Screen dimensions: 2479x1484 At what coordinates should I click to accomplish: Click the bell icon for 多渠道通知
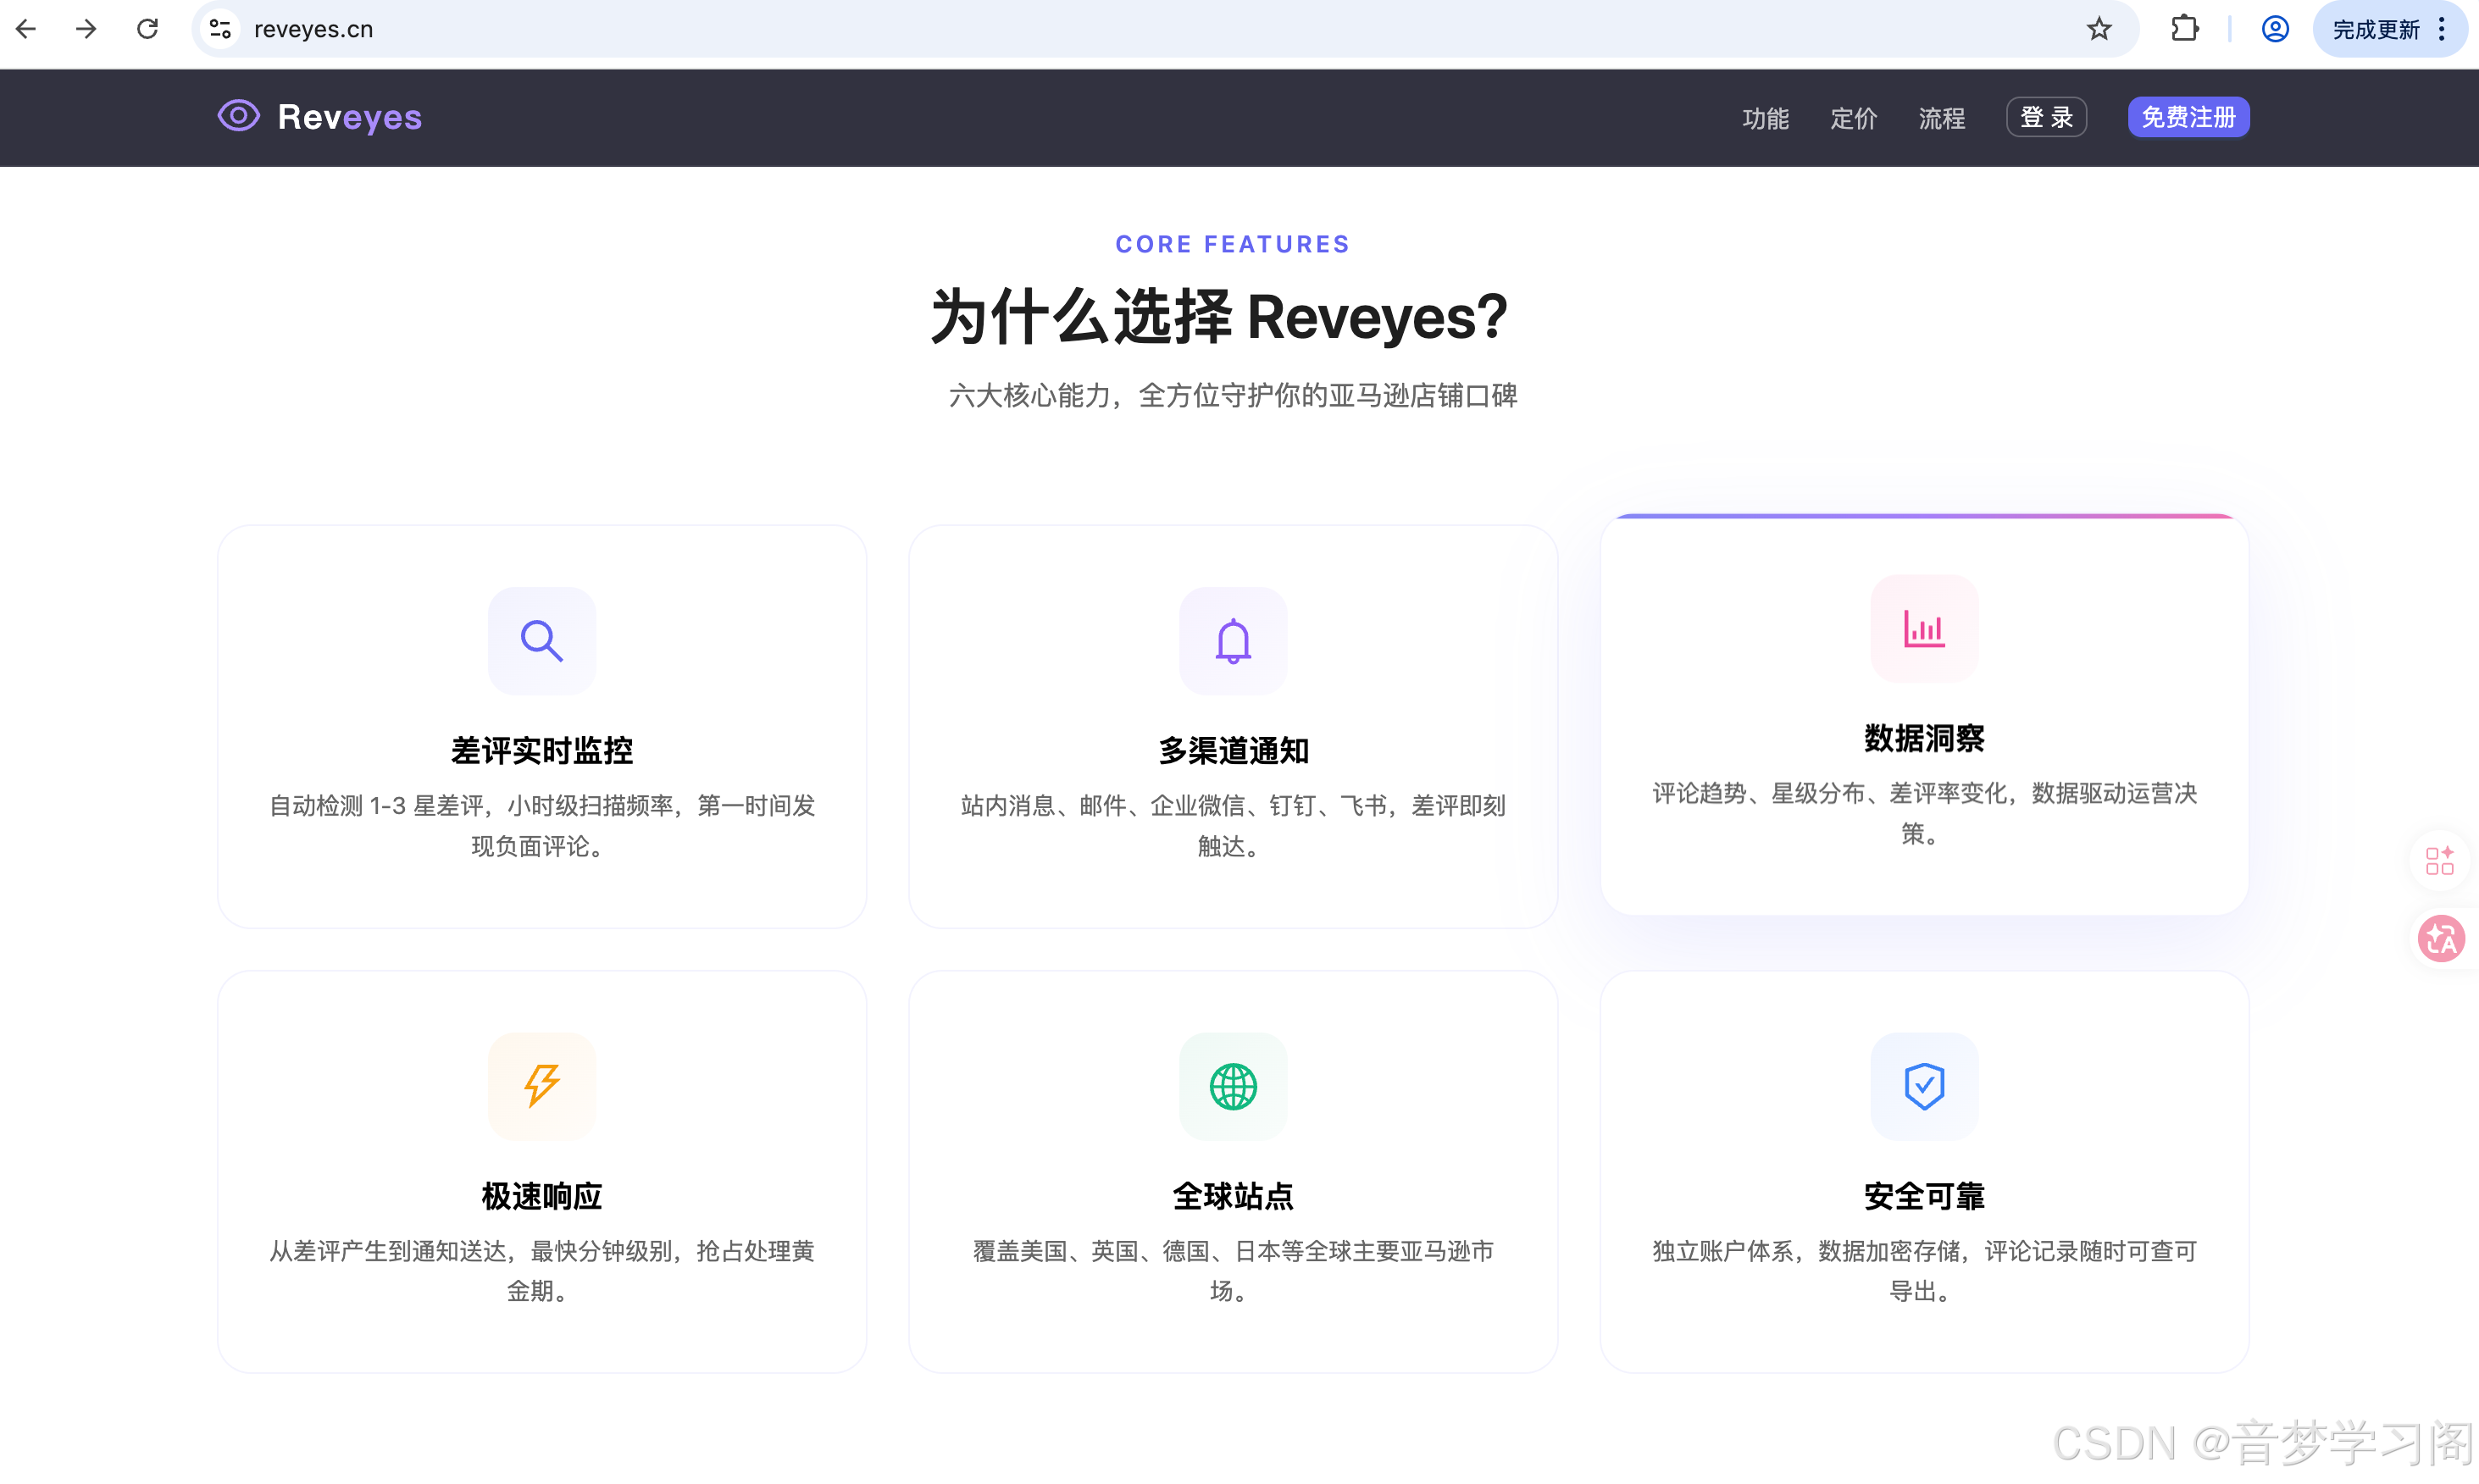1233,640
